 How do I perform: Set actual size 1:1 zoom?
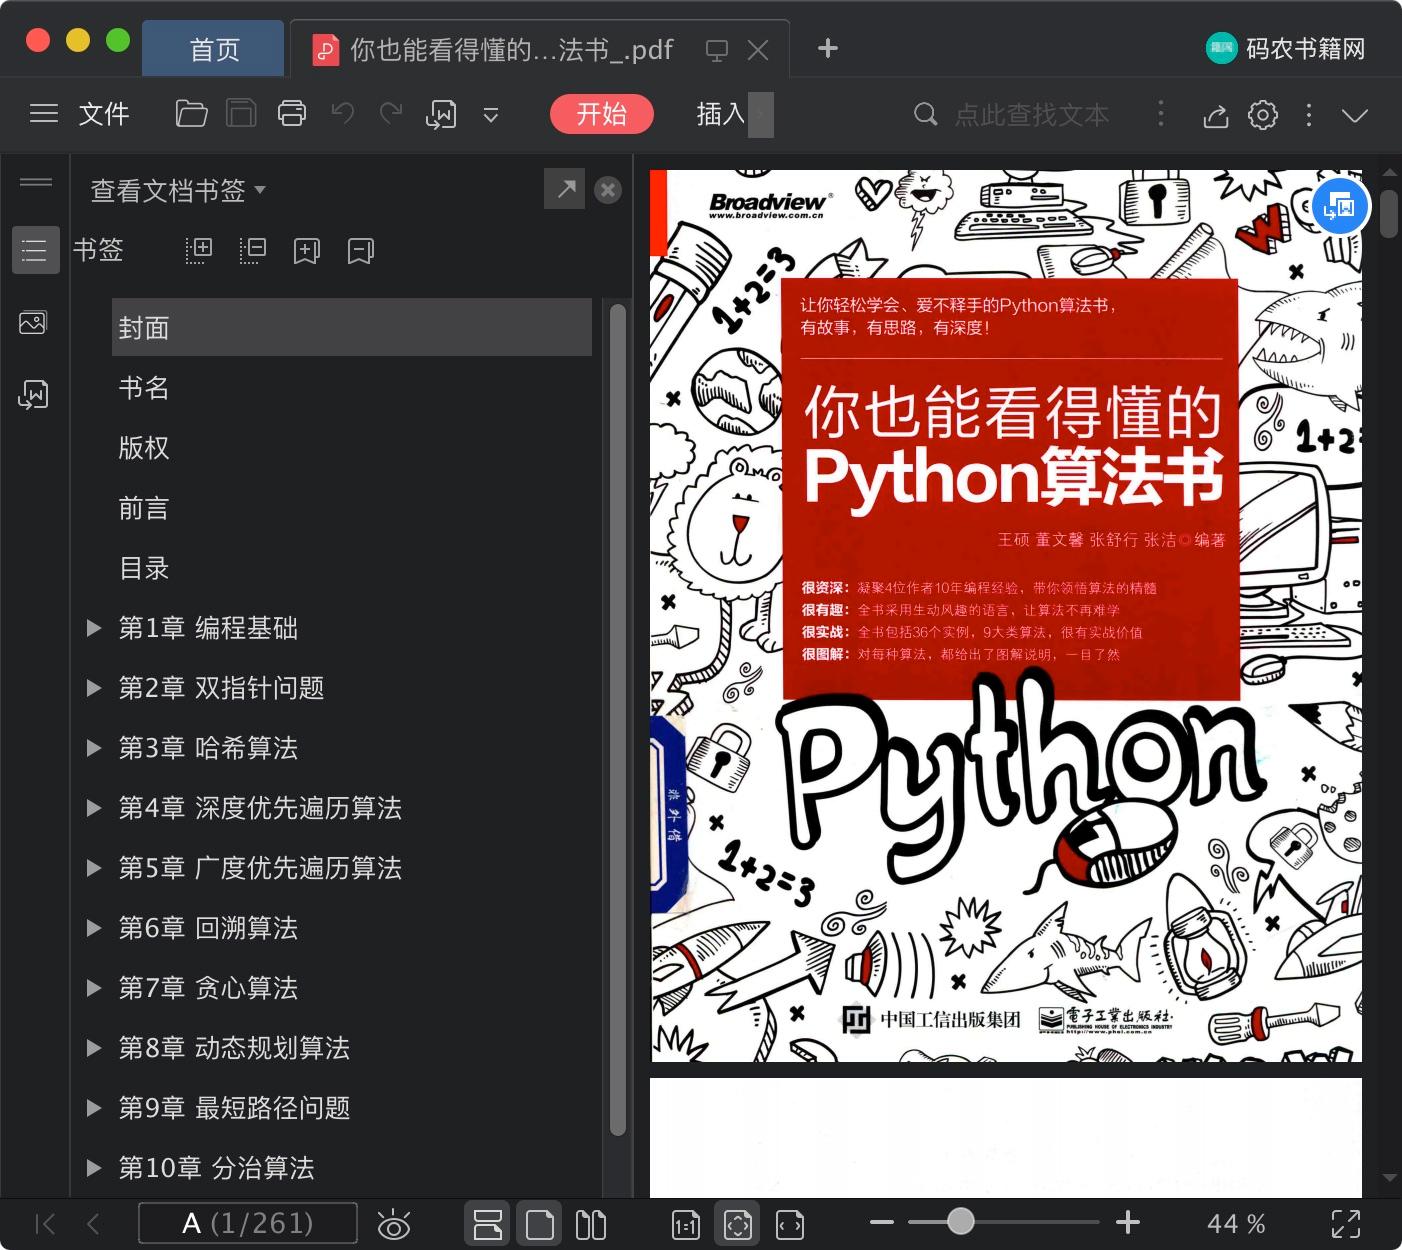pyautogui.click(x=686, y=1224)
